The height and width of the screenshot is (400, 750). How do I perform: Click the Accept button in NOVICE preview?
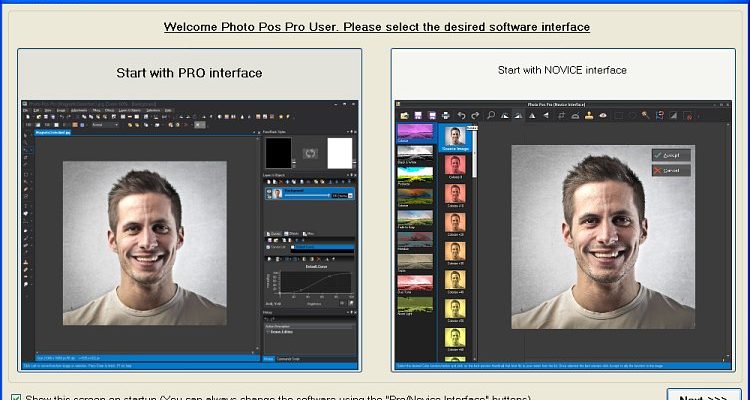672,155
